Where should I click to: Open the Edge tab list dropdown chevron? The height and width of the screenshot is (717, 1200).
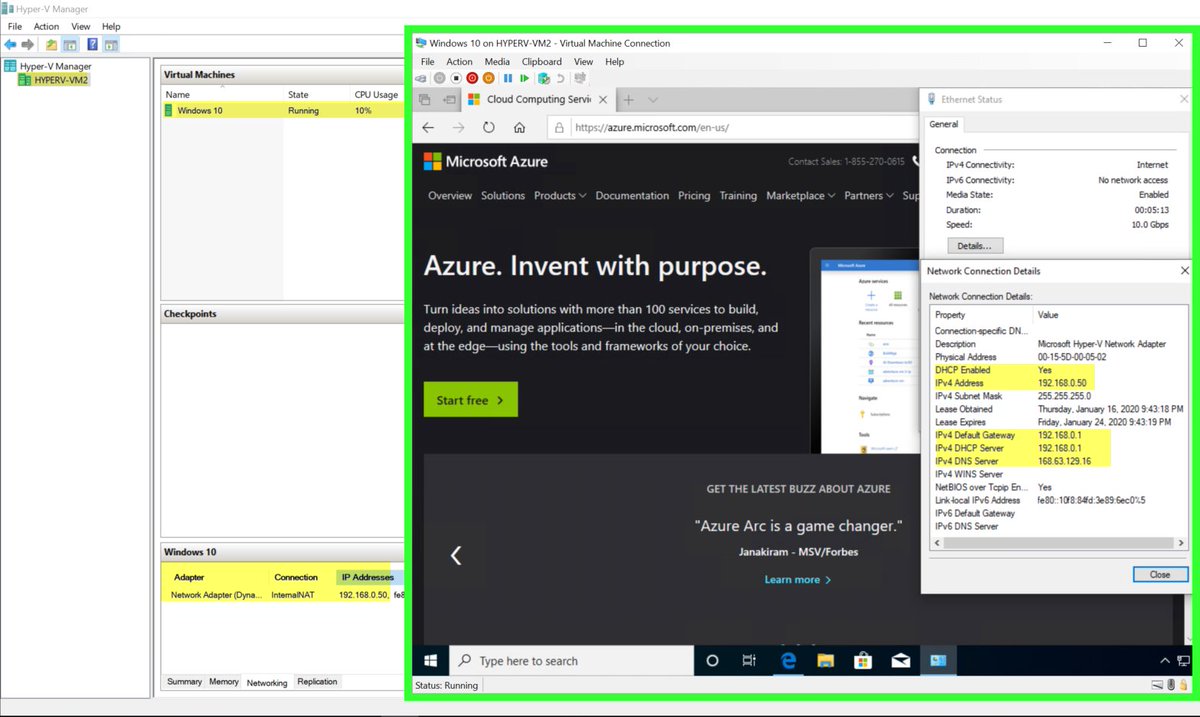653,100
